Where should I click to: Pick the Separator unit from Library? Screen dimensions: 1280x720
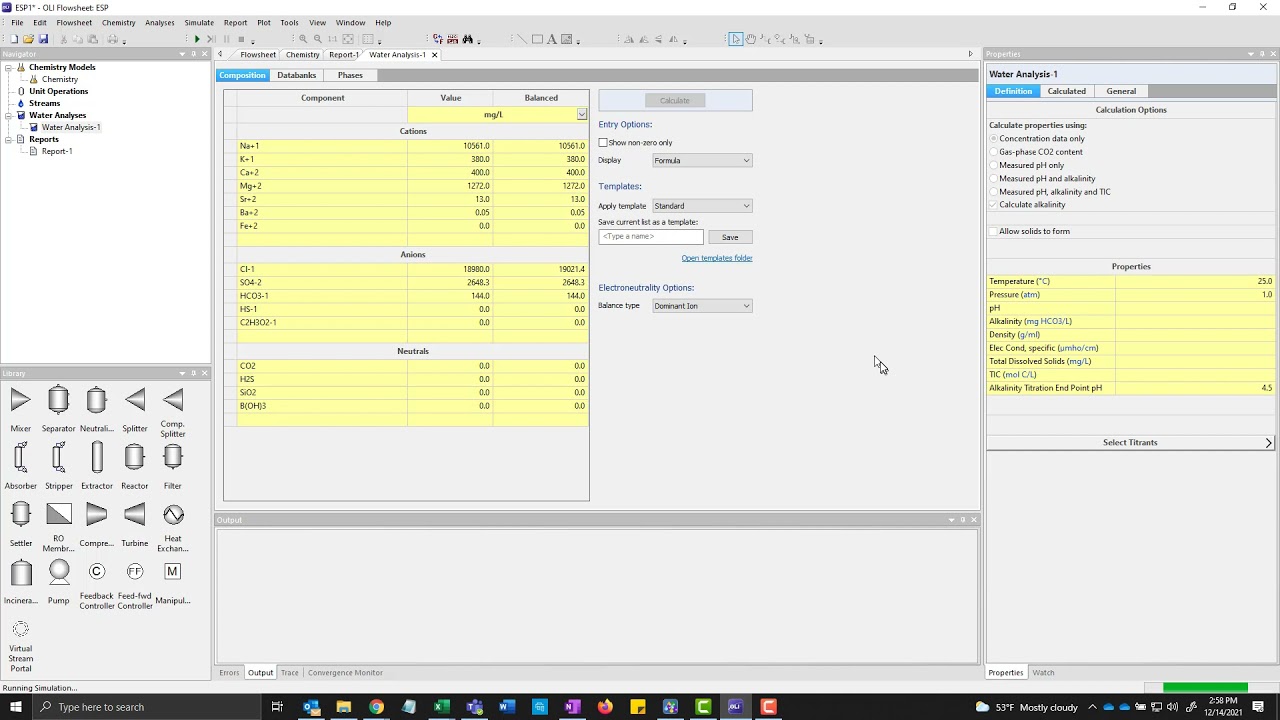pyautogui.click(x=58, y=401)
